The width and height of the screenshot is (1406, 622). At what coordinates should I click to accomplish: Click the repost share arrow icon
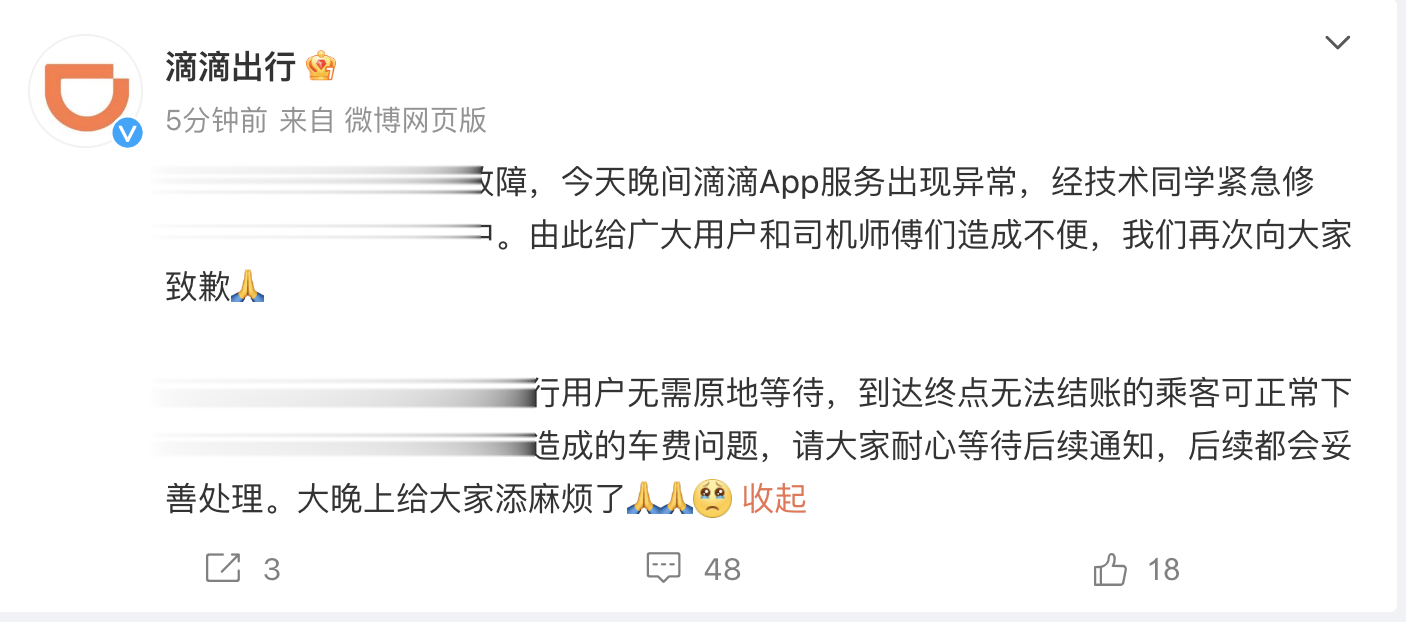click(x=223, y=568)
